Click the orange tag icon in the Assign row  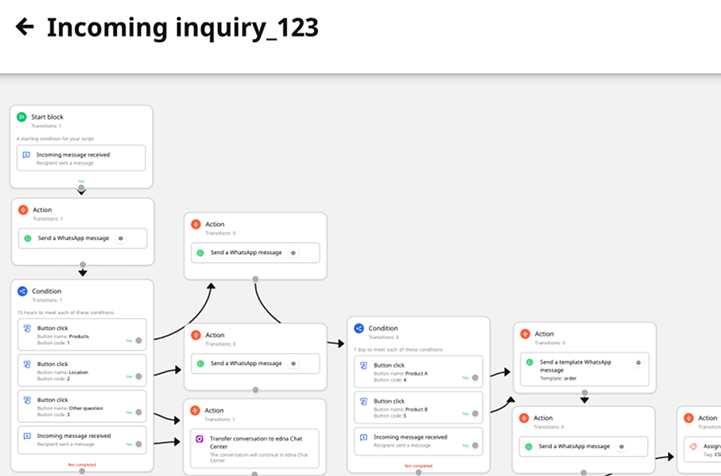[x=694, y=447]
